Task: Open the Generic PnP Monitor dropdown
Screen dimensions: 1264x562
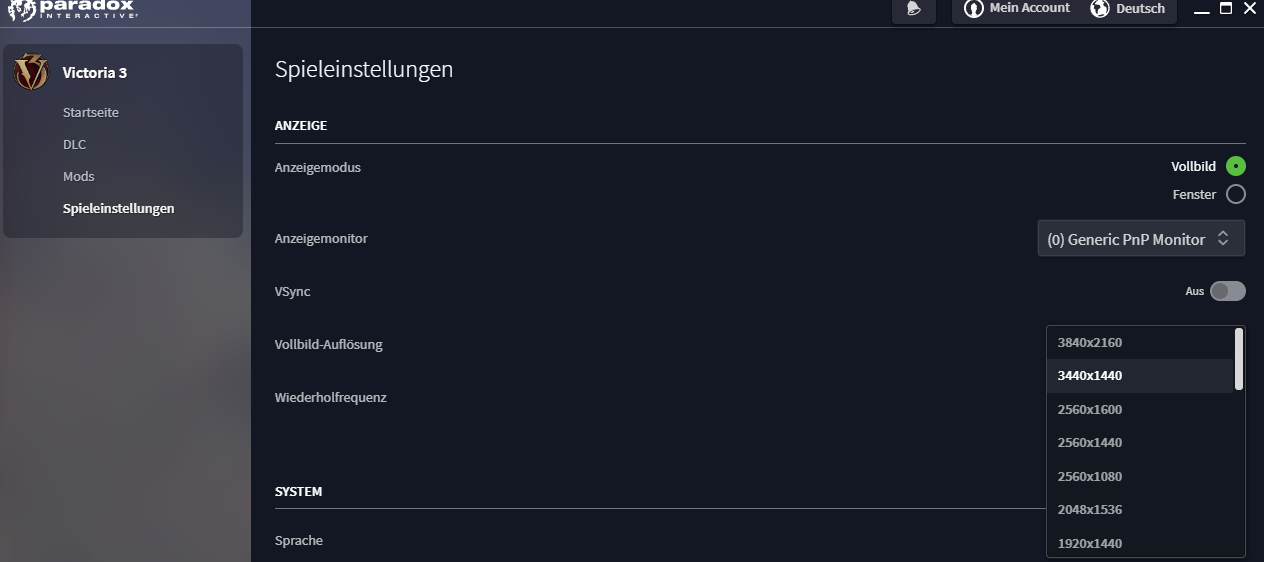Action: coord(1141,239)
